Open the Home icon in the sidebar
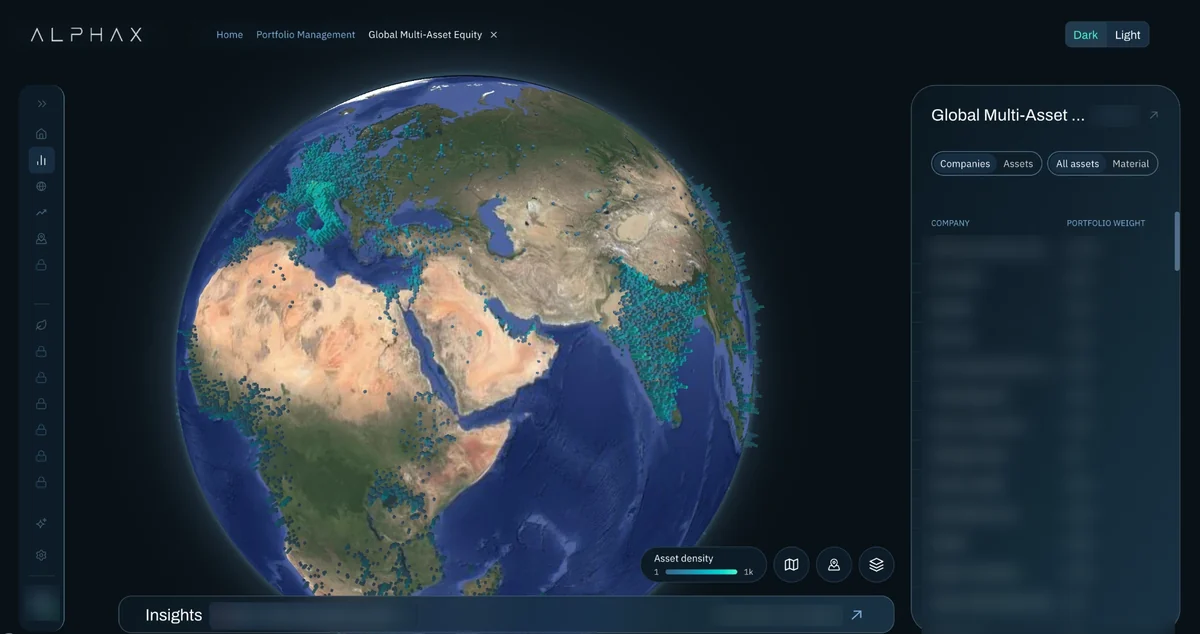This screenshot has height=634, width=1200. [x=41, y=134]
